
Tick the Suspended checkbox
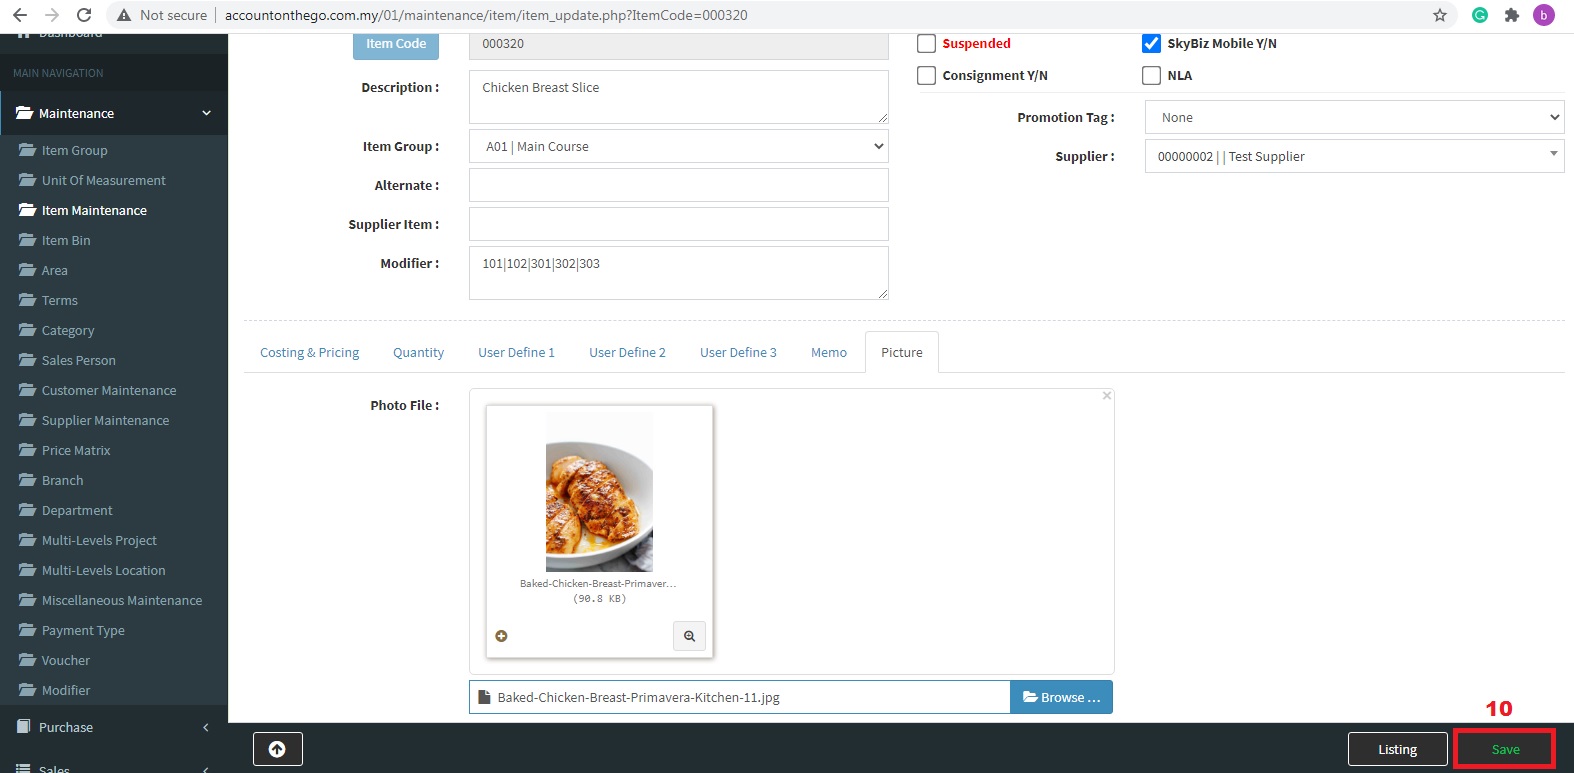927,44
